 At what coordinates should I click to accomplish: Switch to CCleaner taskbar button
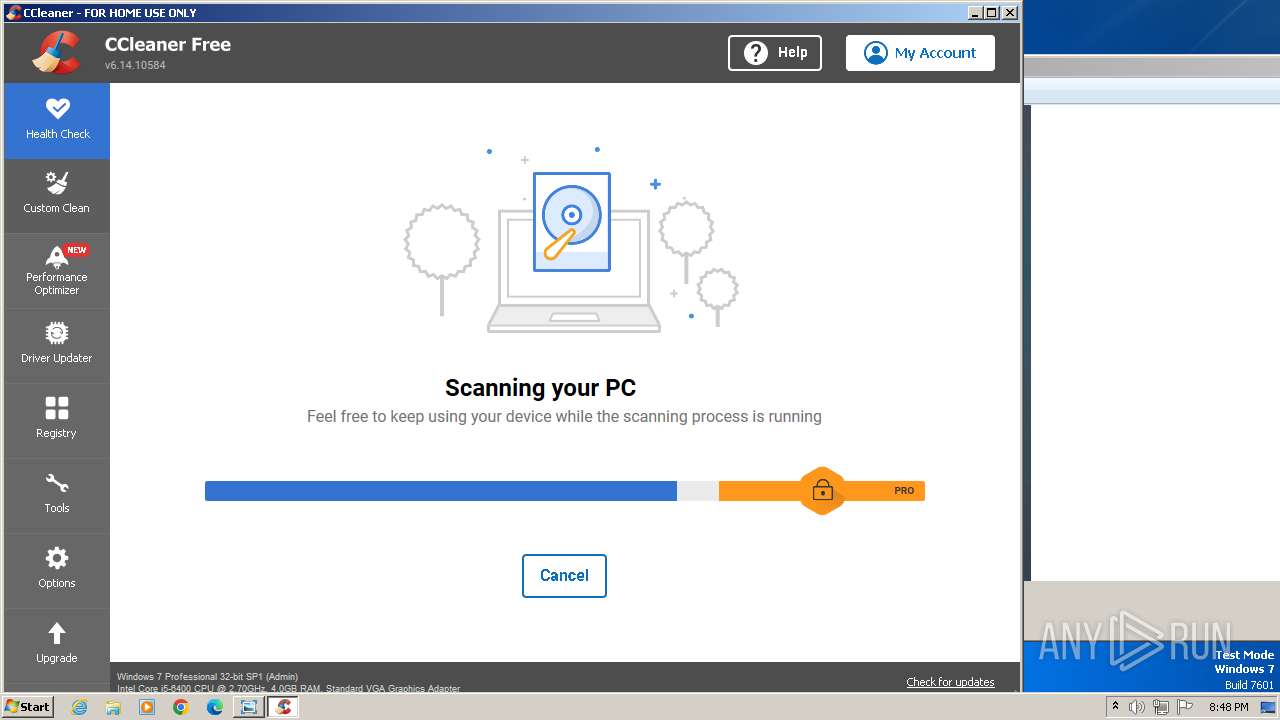tap(283, 707)
